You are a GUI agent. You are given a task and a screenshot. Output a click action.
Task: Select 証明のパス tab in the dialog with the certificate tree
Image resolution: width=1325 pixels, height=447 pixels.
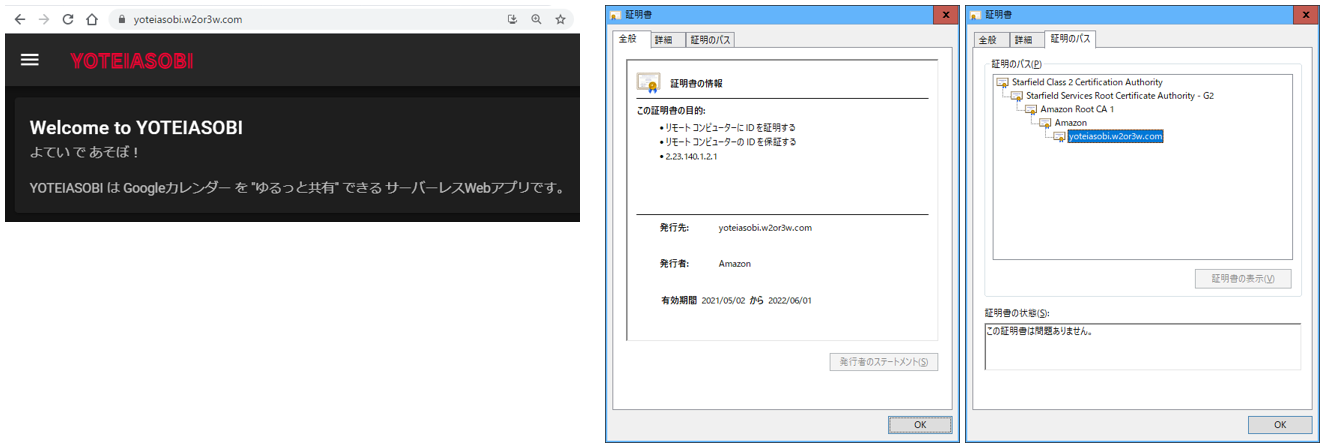tap(1071, 39)
